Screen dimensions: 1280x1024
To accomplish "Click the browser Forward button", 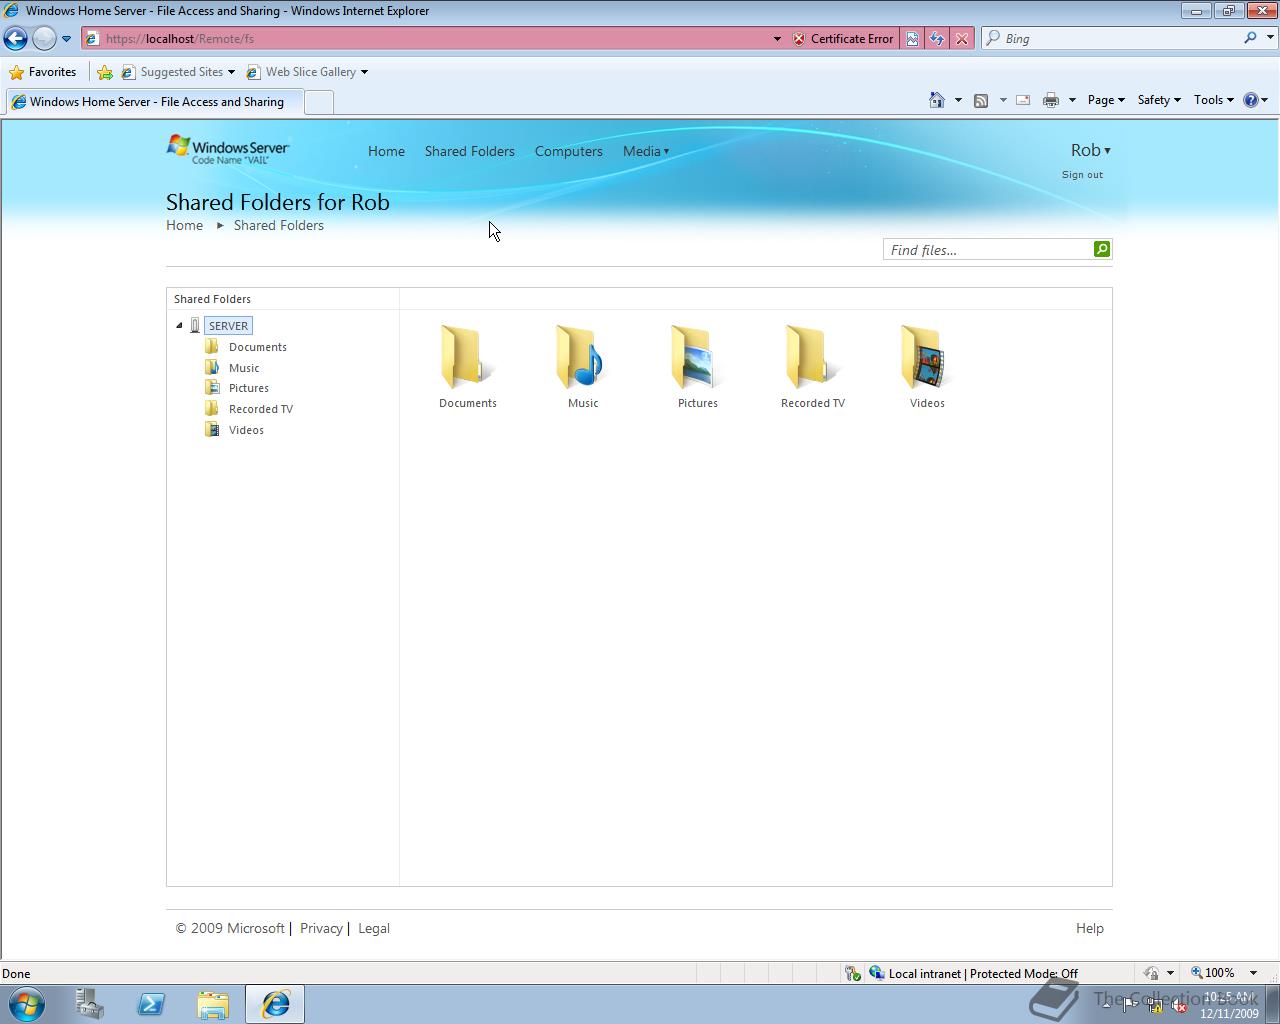I will 44,38.
